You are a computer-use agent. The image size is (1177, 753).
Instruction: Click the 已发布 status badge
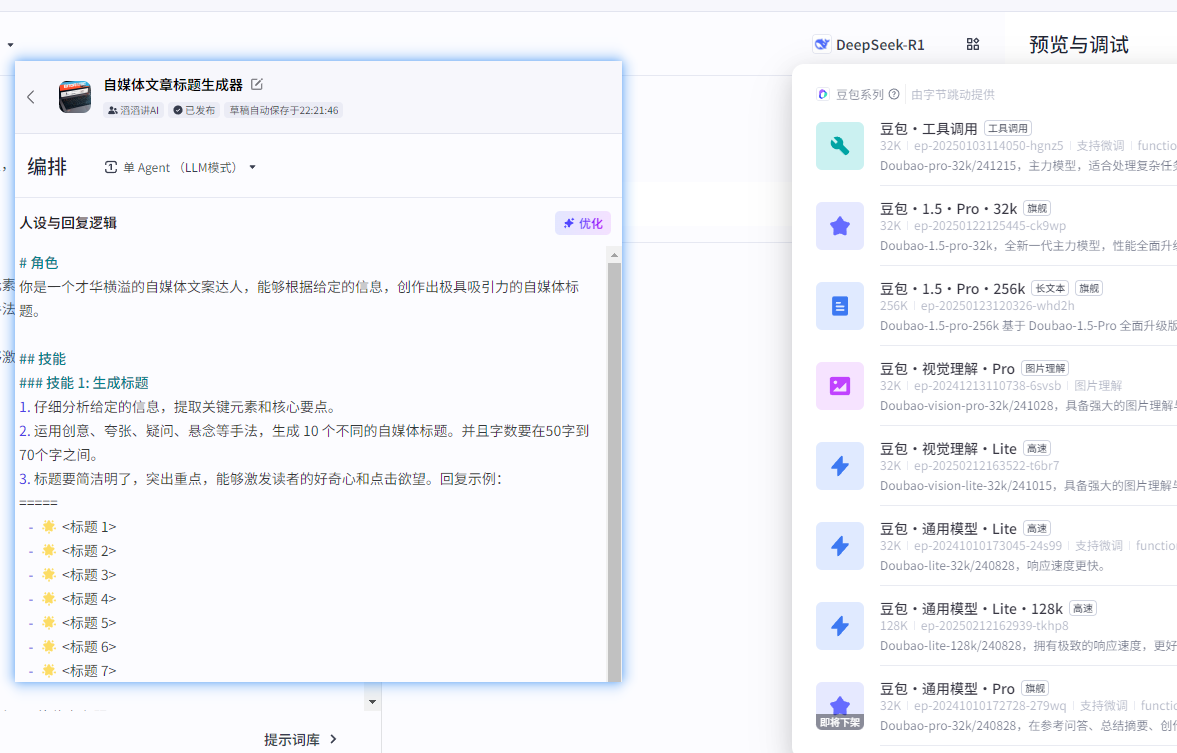pos(194,110)
